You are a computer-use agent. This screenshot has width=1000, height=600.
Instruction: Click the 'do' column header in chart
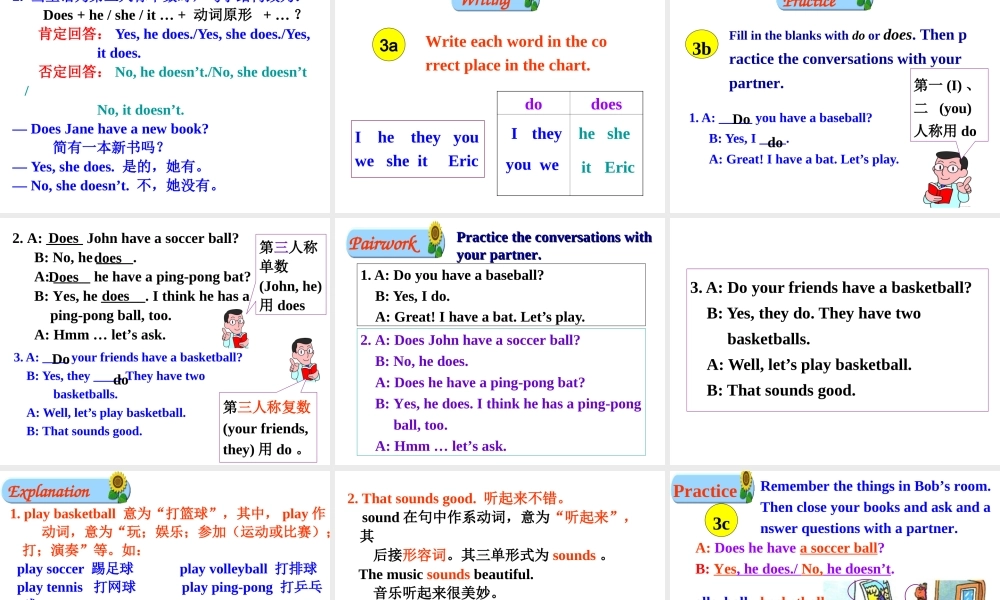click(x=533, y=104)
